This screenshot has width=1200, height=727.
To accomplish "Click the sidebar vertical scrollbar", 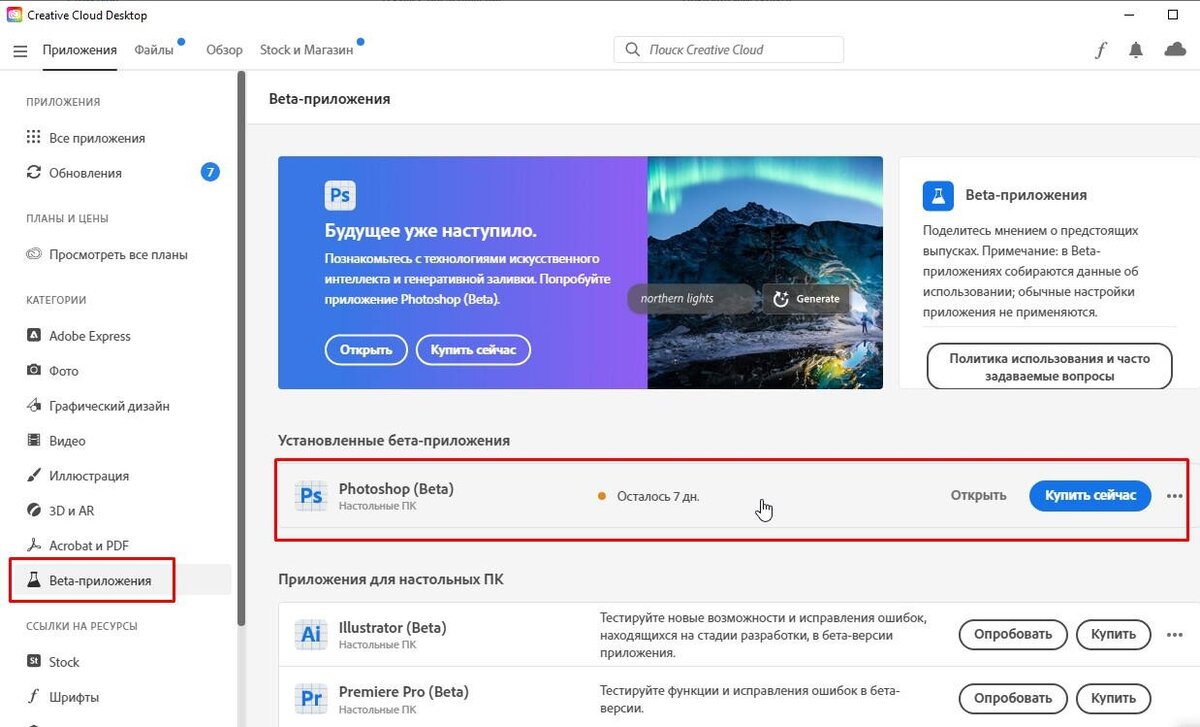I will point(241,350).
